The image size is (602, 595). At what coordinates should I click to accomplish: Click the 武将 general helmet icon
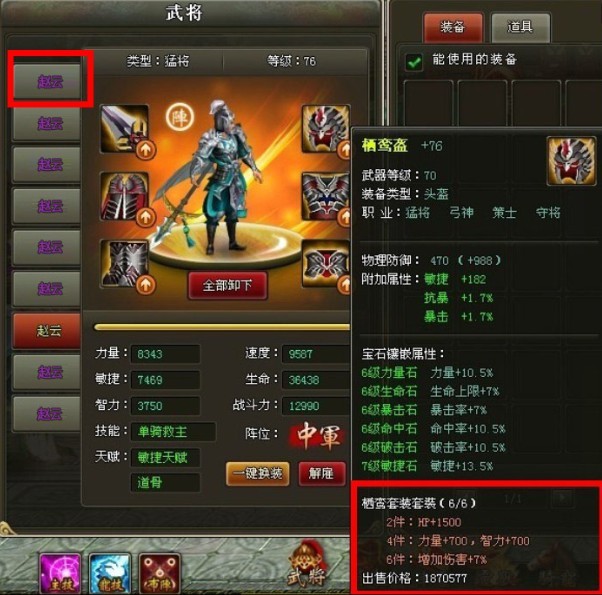coord(308,564)
